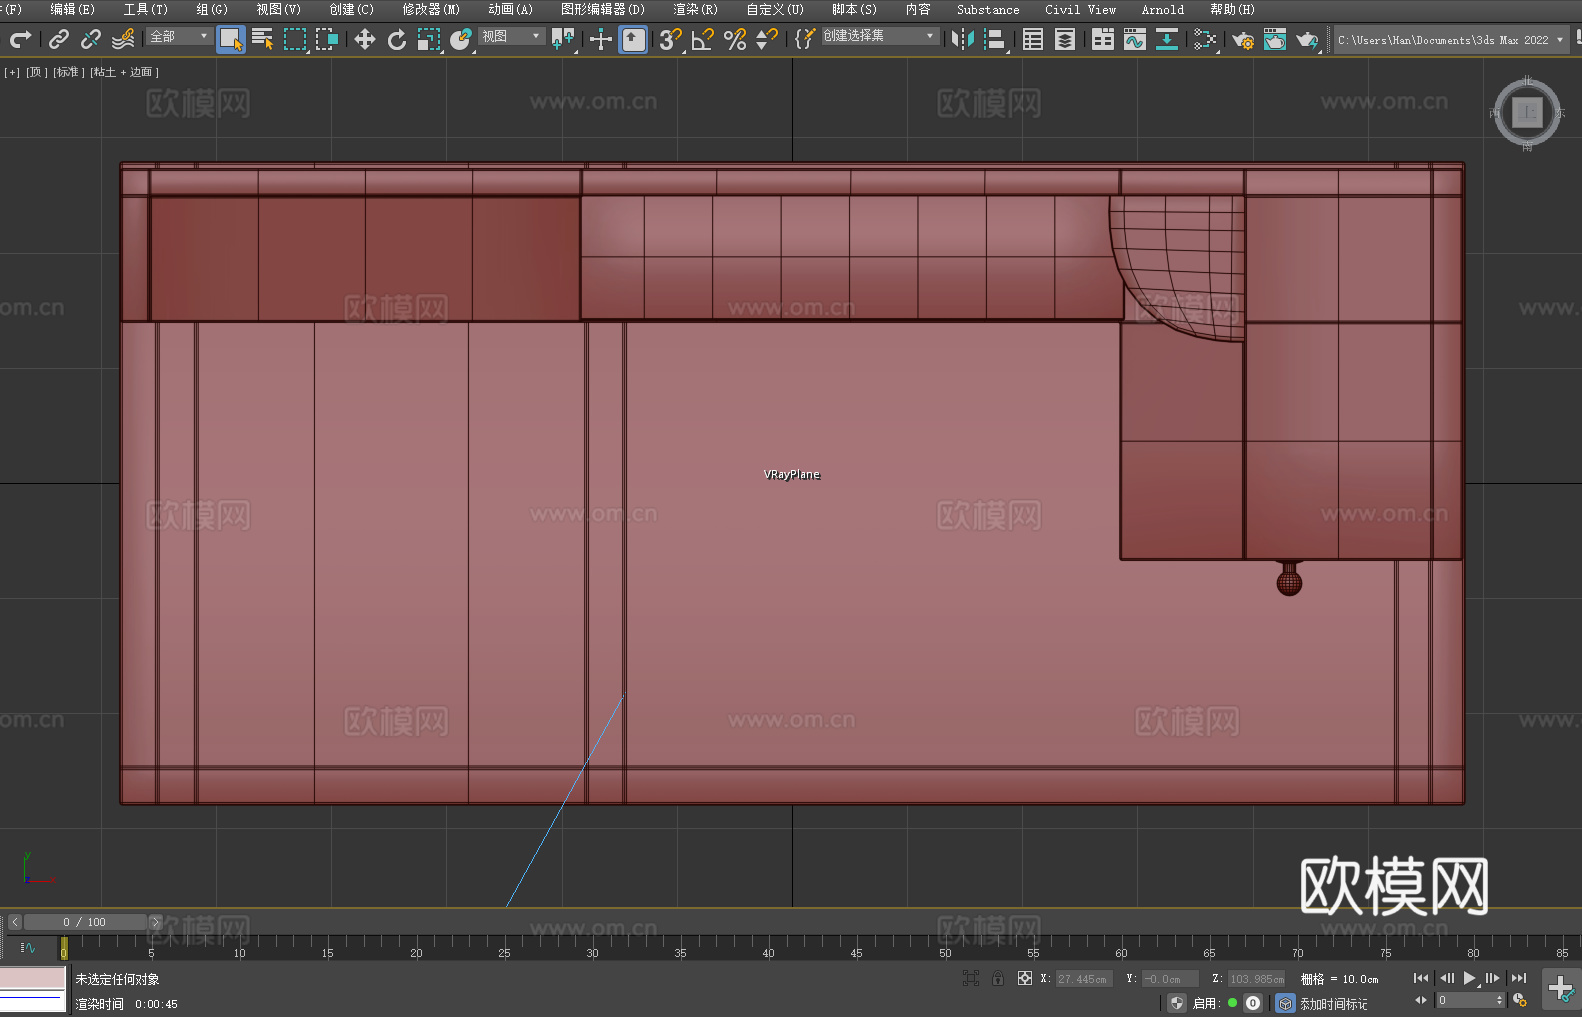Screen dimensions: 1582x1017
Task: Open Render Setup dialog
Action: [1243, 39]
